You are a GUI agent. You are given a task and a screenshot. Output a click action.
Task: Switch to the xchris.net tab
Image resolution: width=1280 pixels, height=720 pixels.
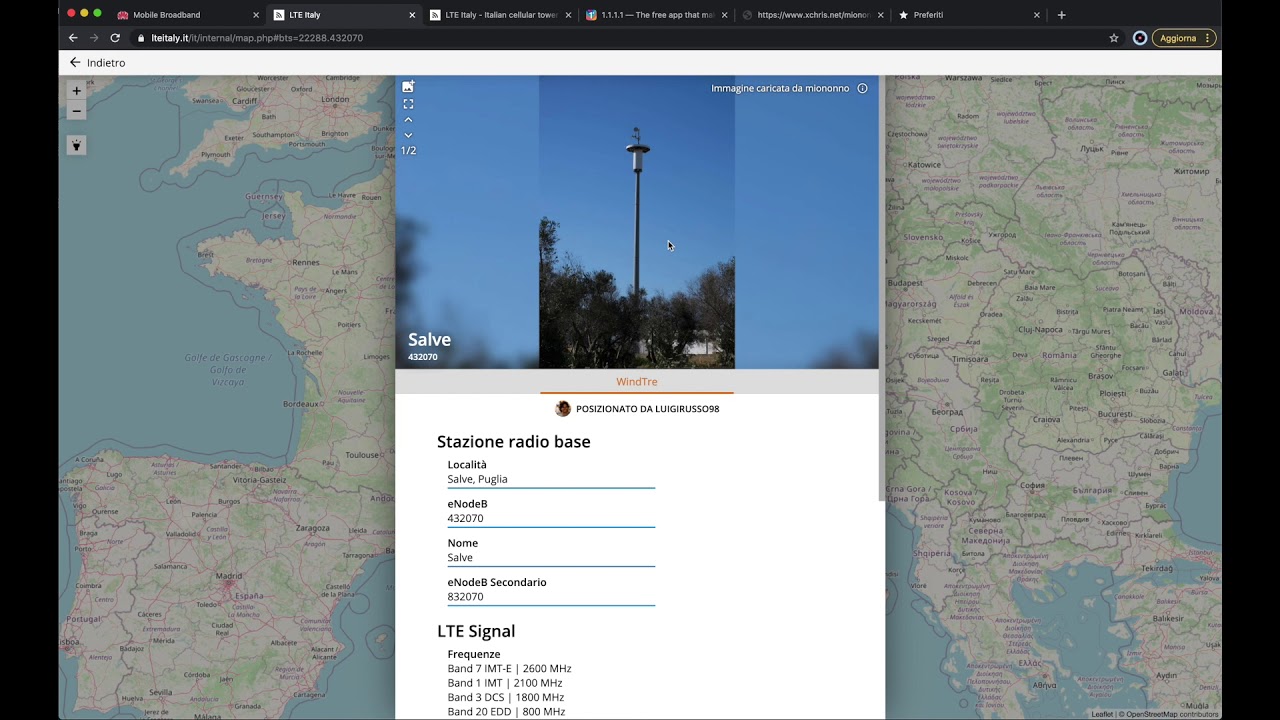[x=812, y=15]
